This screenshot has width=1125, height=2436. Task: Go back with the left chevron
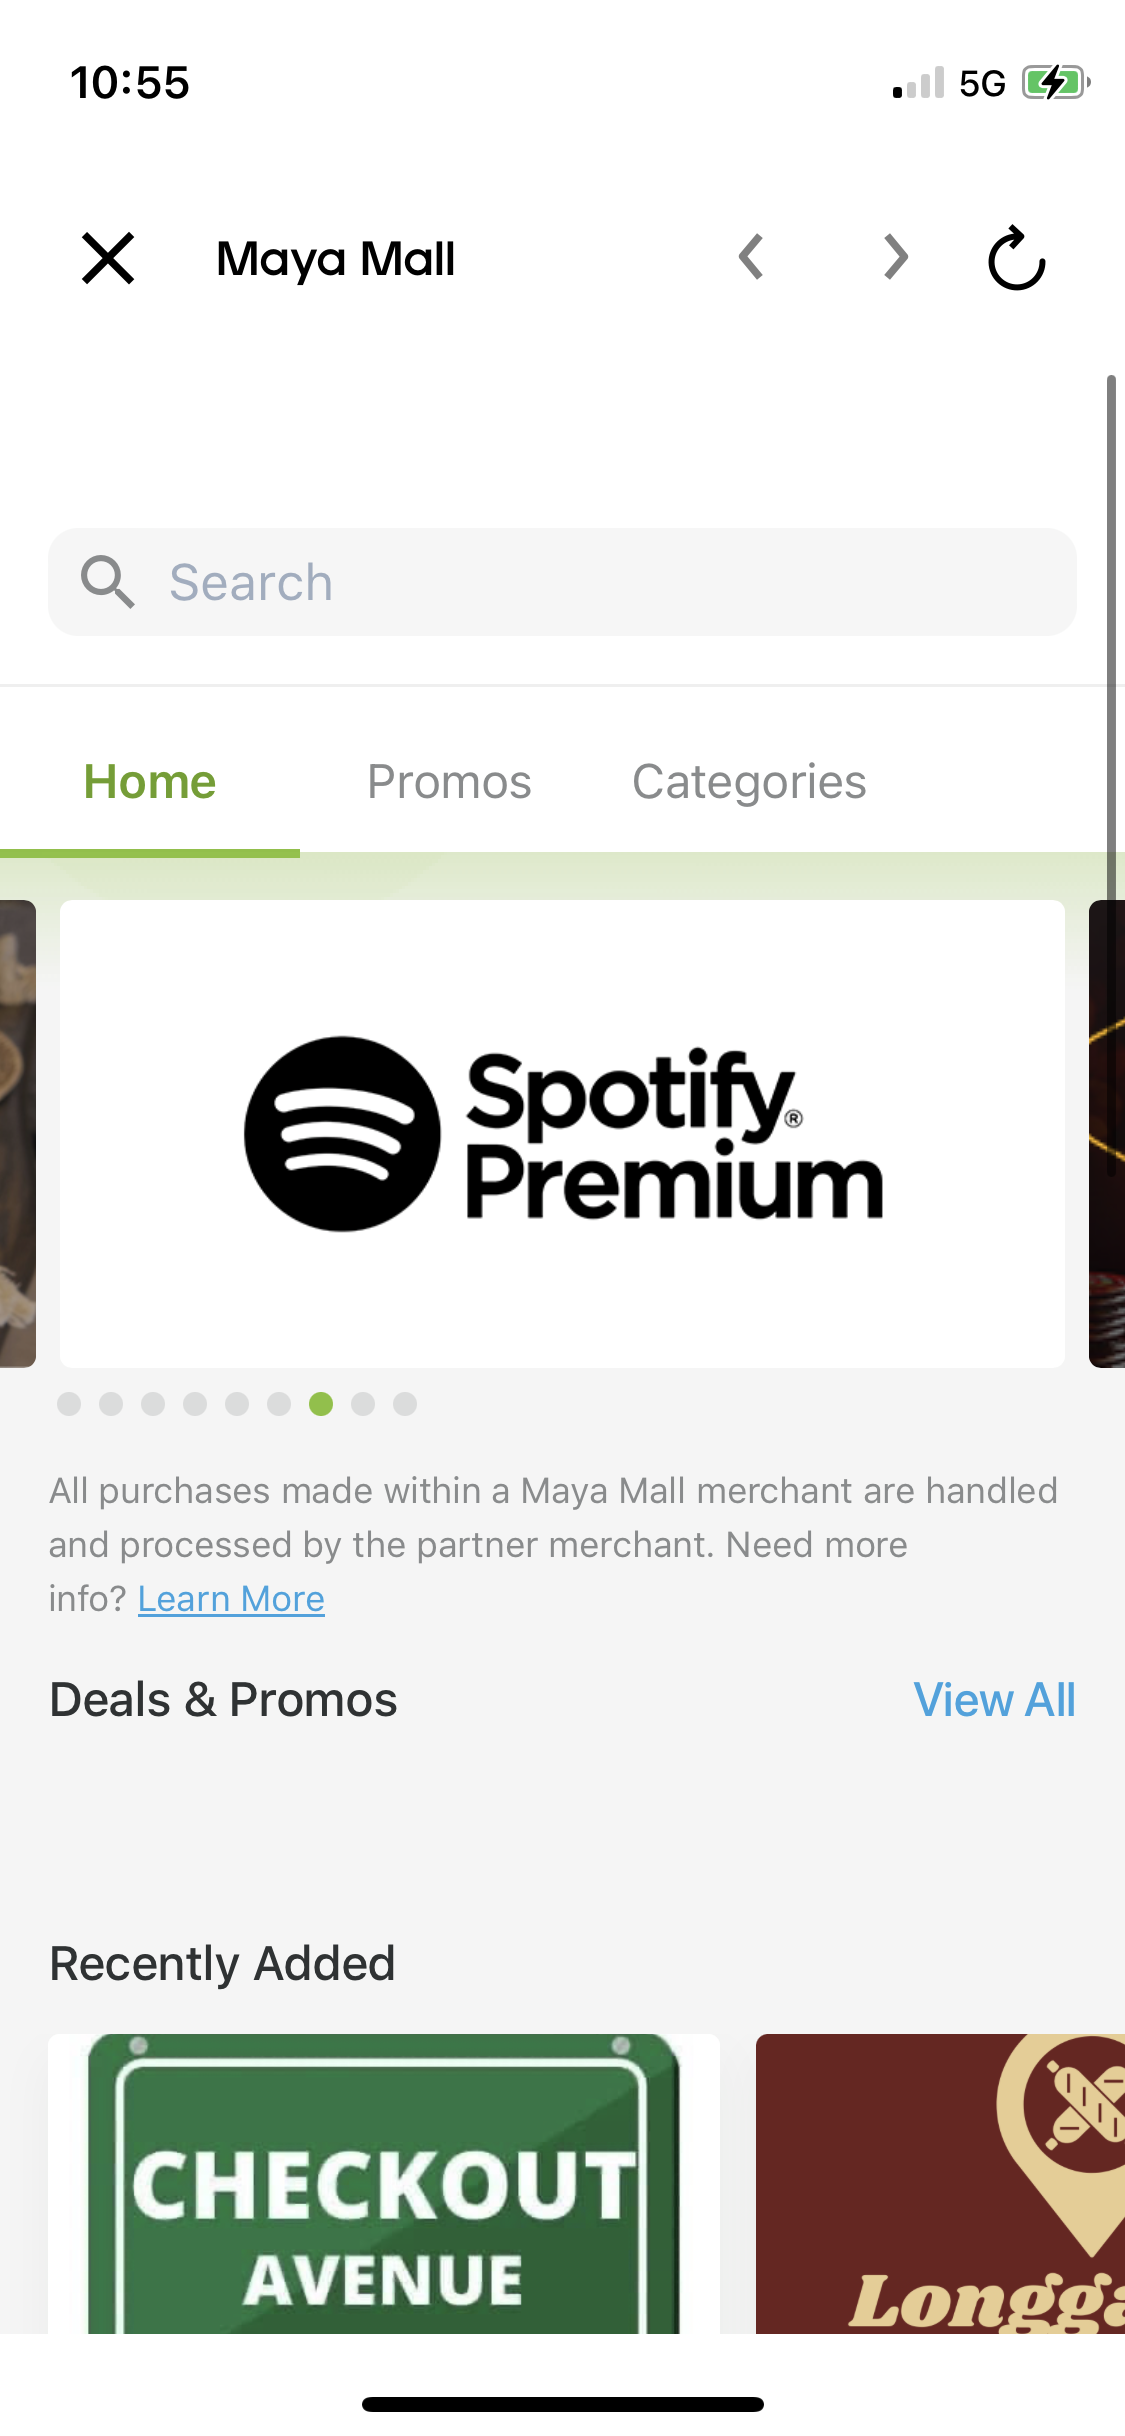point(751,257)
